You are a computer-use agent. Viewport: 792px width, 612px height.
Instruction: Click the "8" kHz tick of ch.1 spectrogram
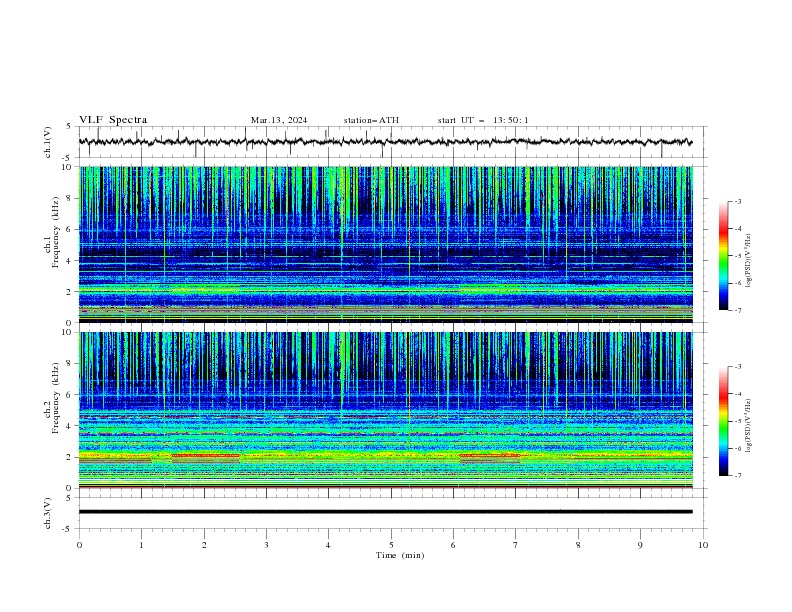(x=71, y=198)
